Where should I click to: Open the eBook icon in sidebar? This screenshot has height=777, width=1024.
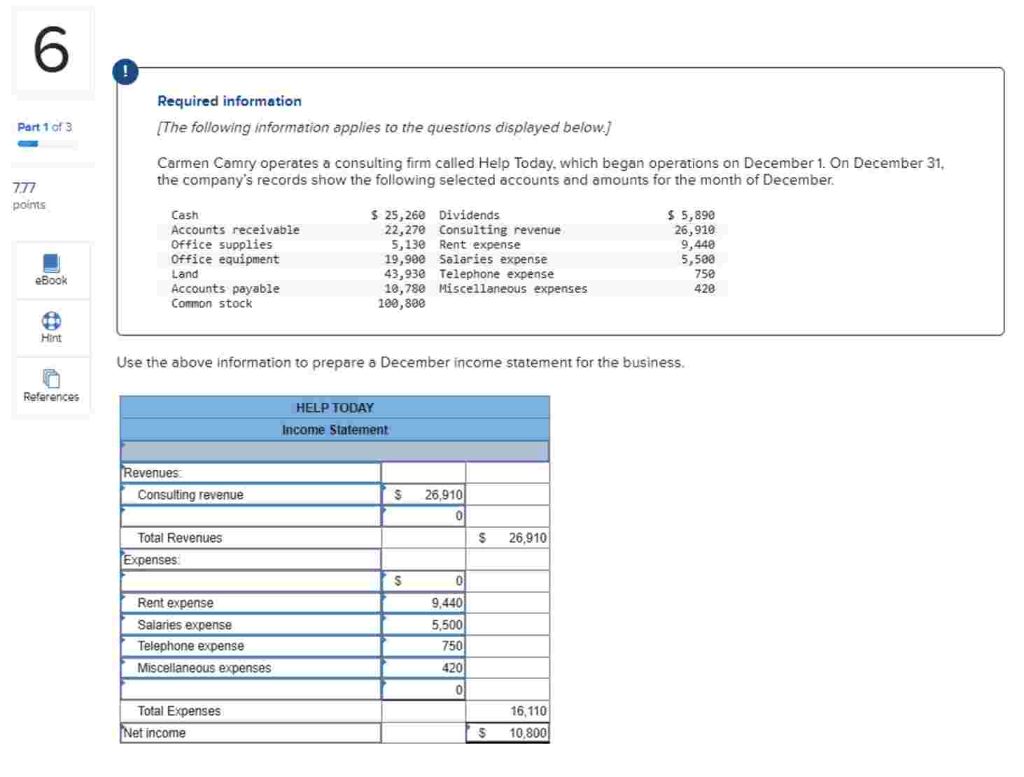click(x=51, y=263)
